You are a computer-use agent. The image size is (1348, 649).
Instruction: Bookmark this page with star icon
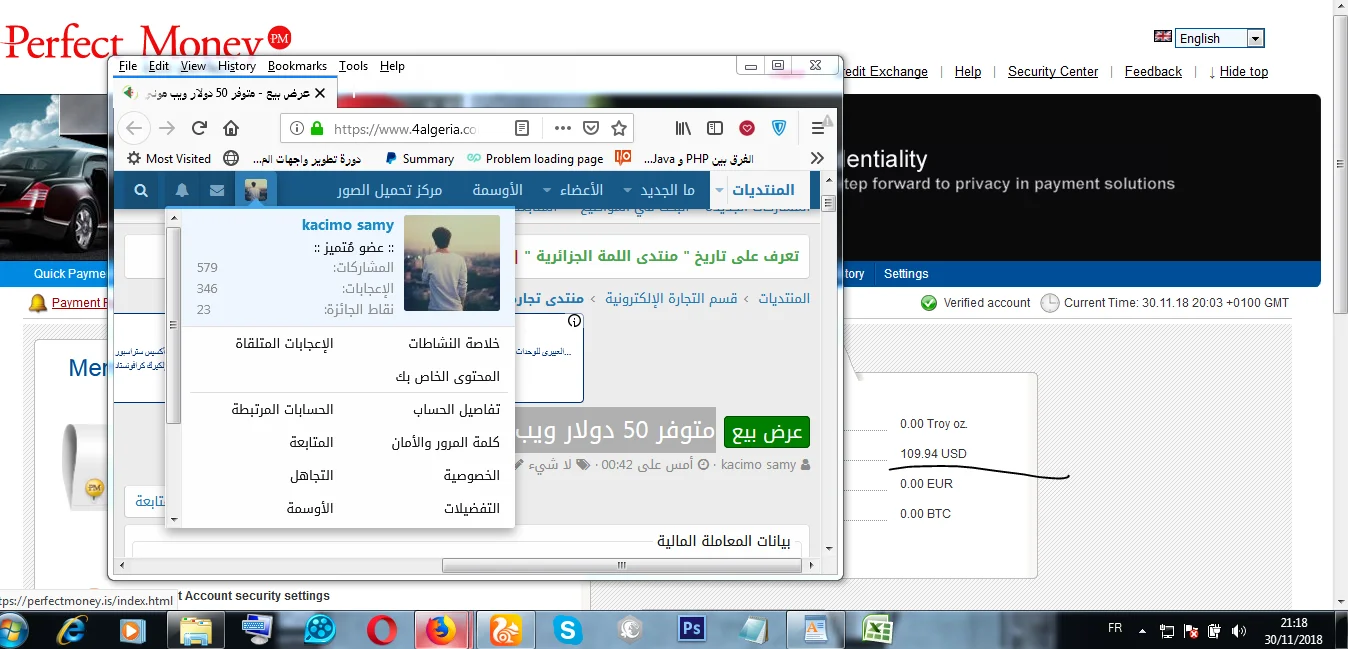[619, 128]
